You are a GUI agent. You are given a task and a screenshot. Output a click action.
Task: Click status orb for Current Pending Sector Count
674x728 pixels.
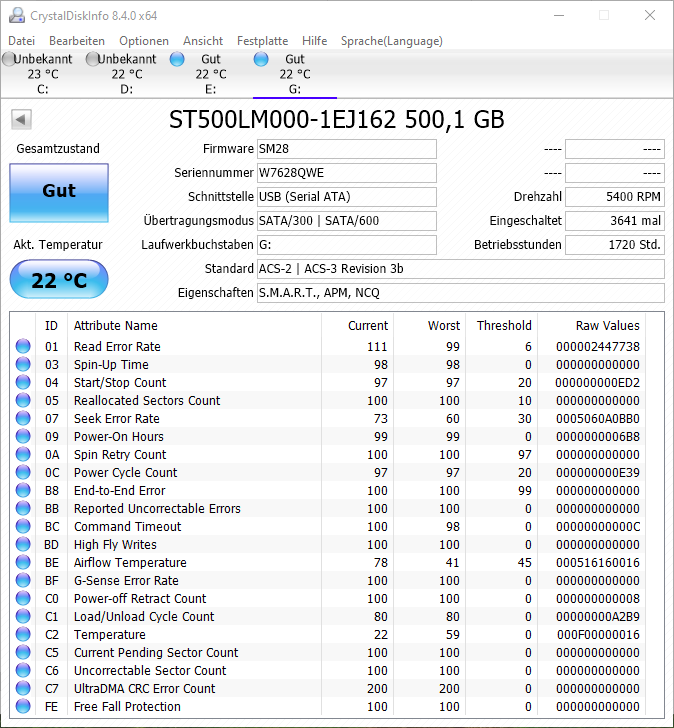click(23, 652)
